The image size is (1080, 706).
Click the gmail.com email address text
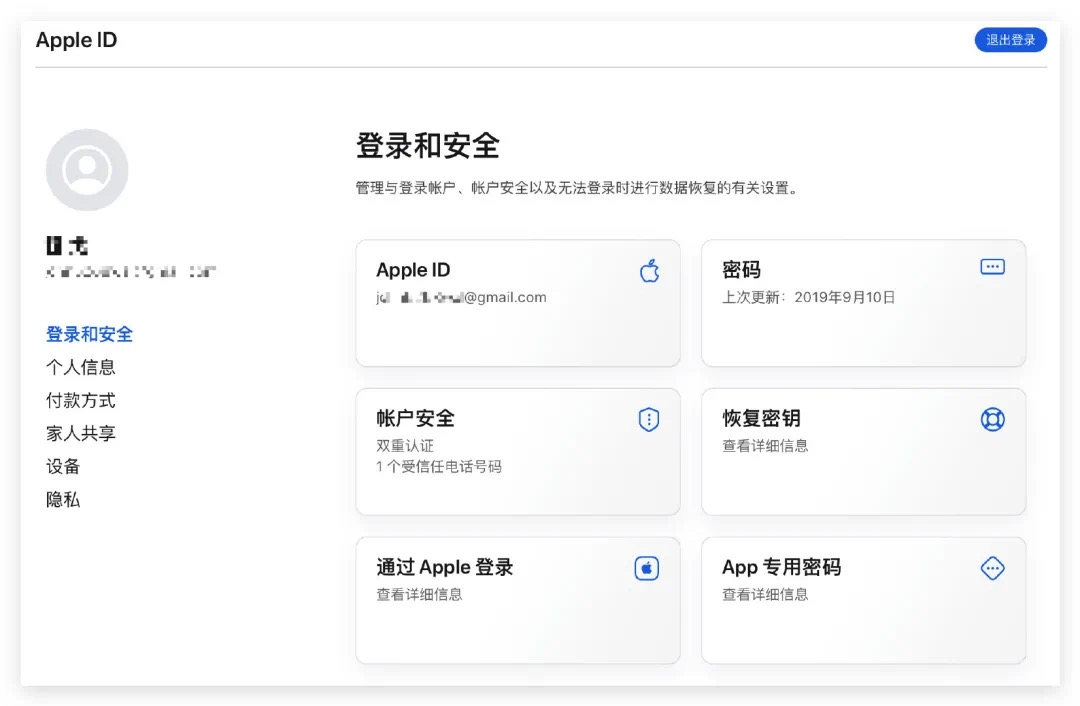point(461,298)
